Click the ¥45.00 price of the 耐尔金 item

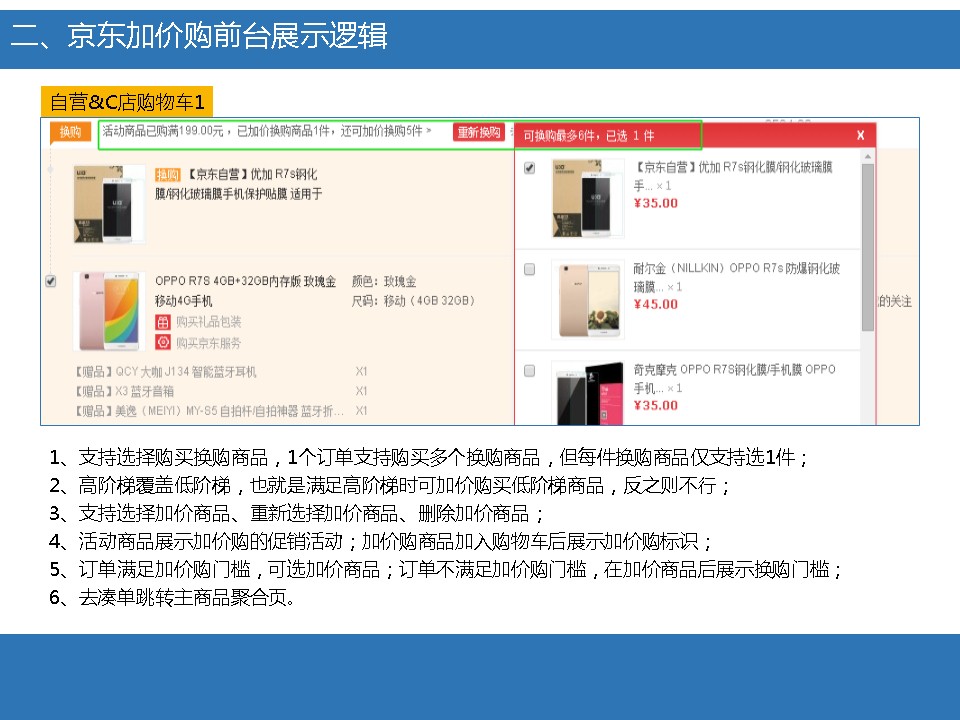656,304
